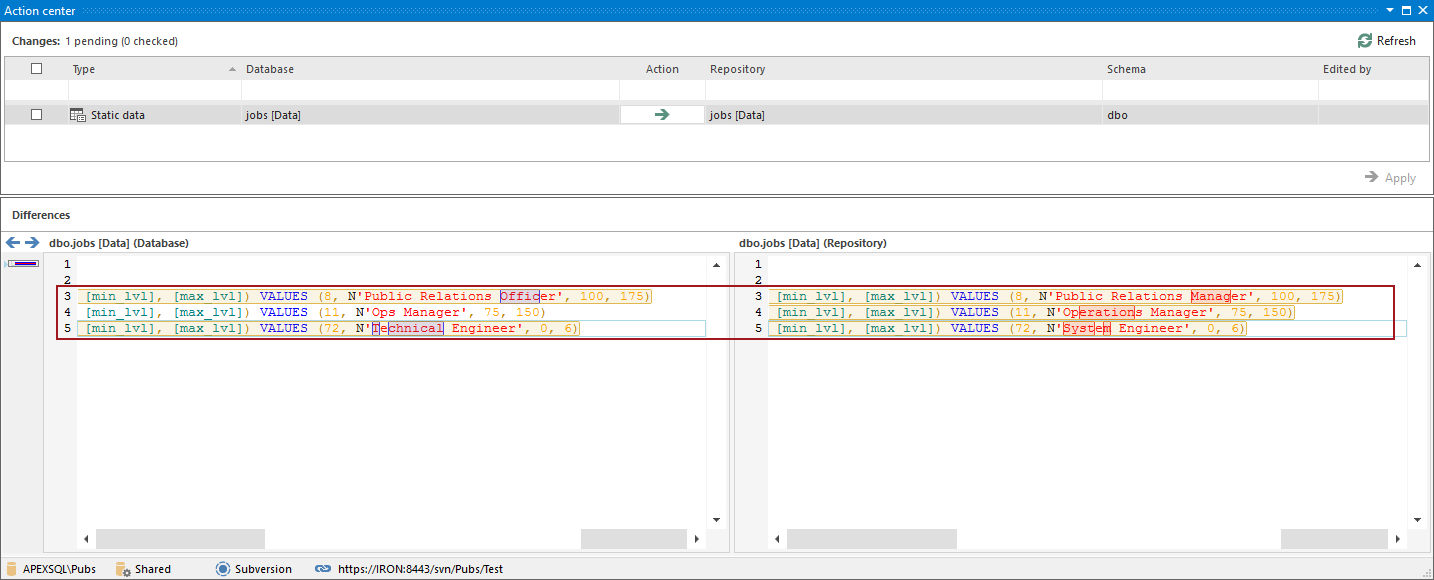This screenshot has width=1434, height=580.
Task: Click green commit arrow in Action column
Action: coord(662,115)
